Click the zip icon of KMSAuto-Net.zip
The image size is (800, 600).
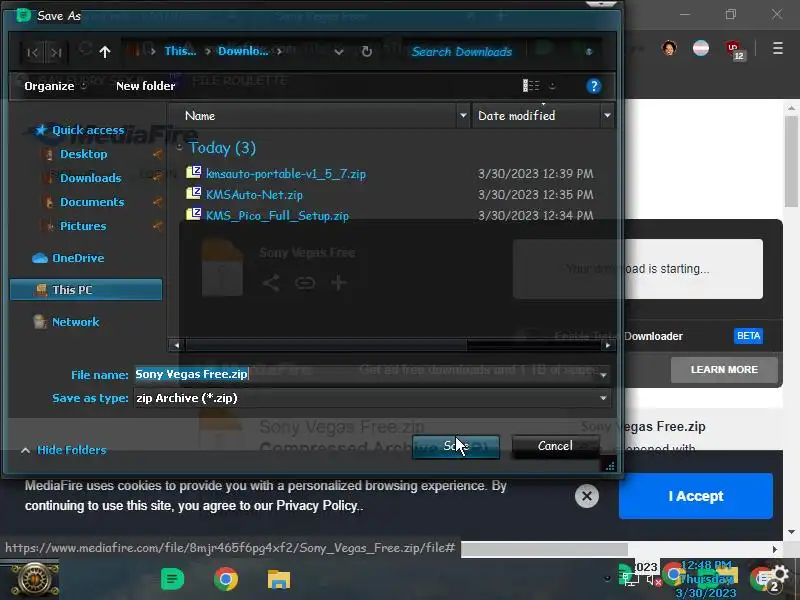click(x=194, y=193)
